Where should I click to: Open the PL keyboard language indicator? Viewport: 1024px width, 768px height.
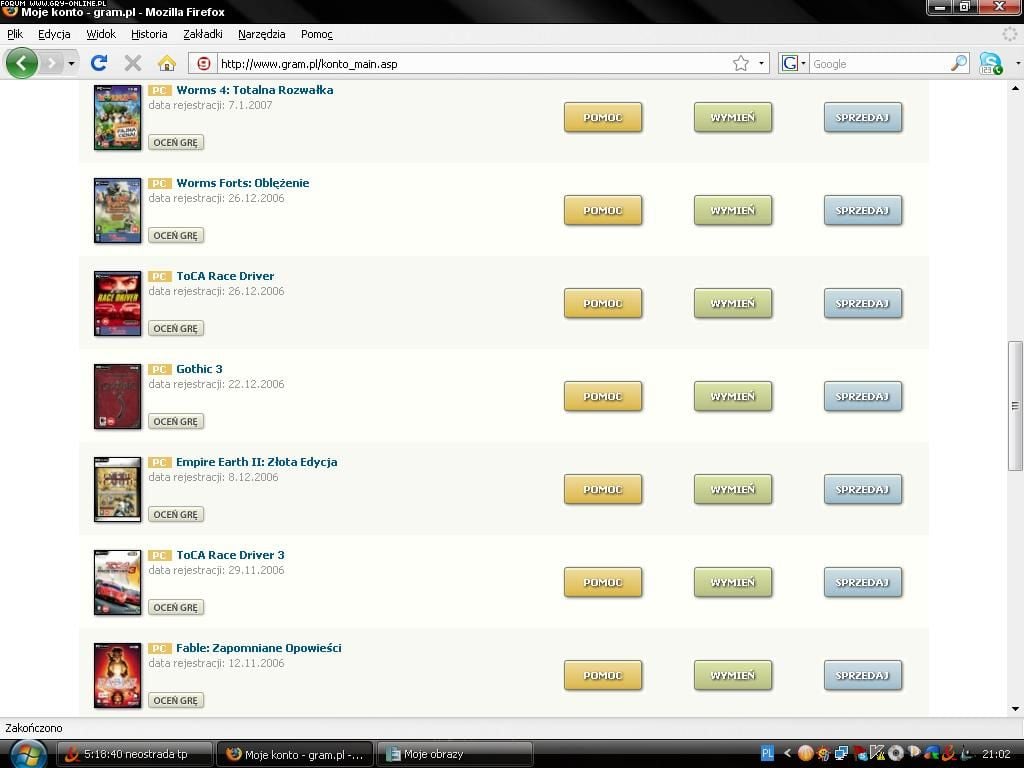tap(767, 753)
